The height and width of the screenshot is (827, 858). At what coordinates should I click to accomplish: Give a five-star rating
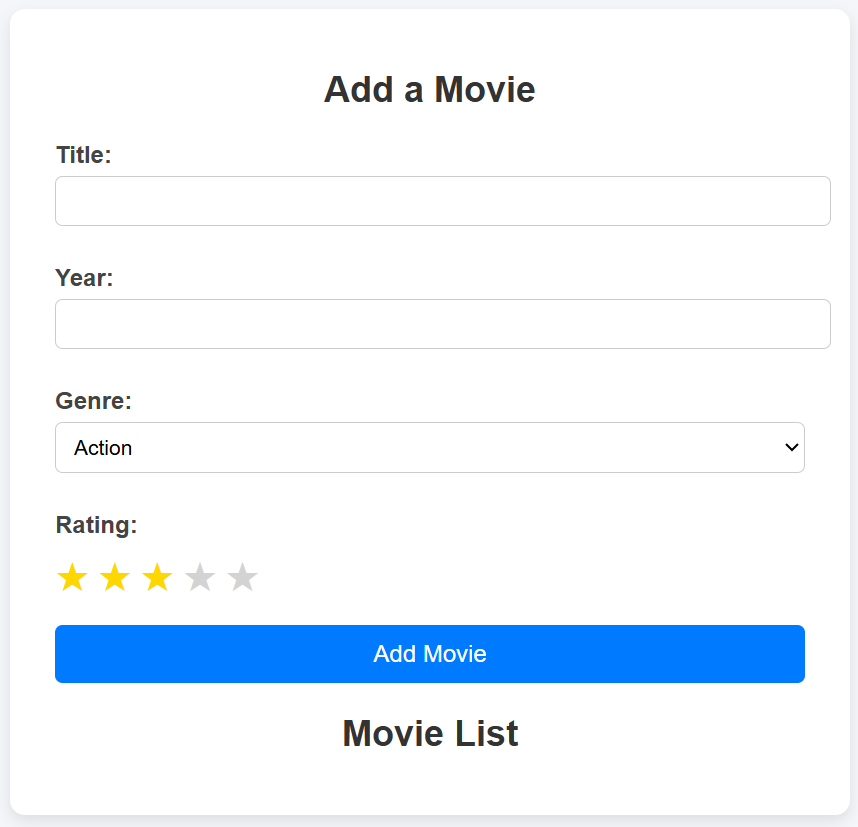click(x=243, y=578)
